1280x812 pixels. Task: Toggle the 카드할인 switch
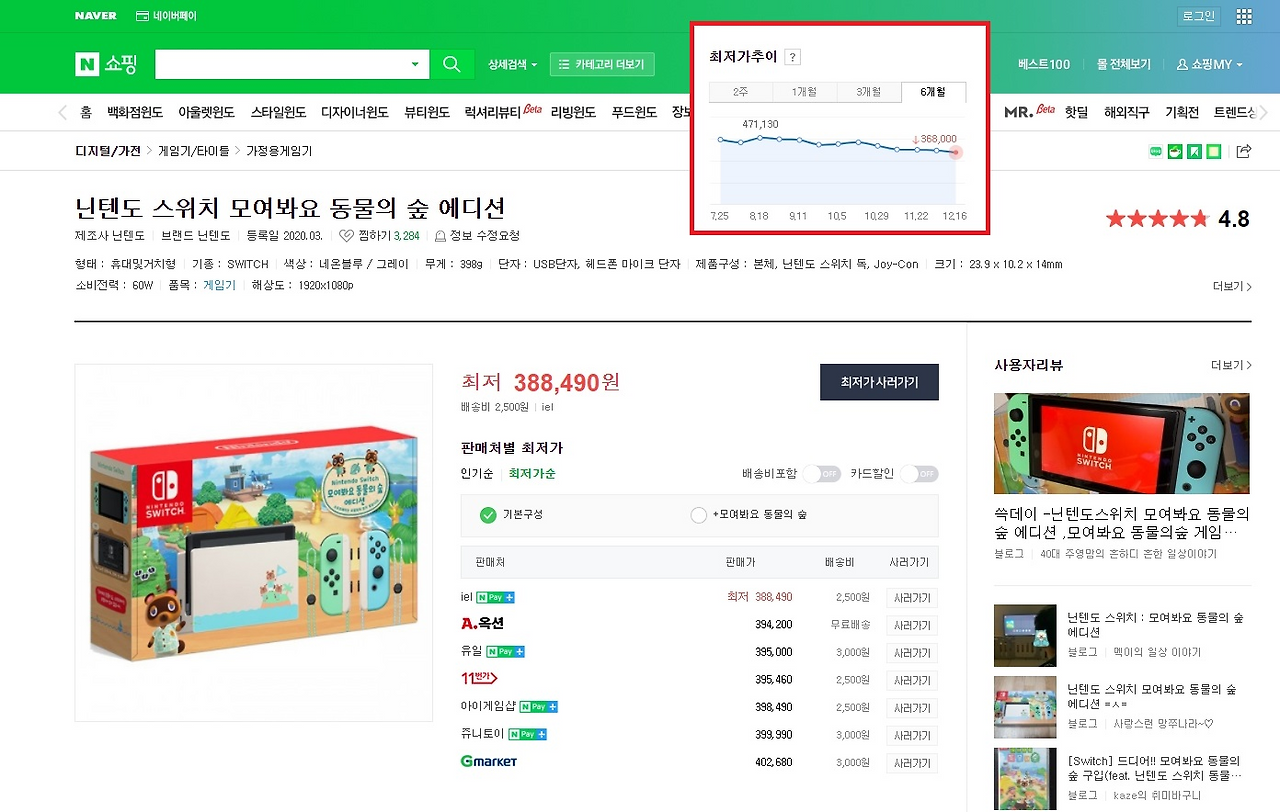919,473
